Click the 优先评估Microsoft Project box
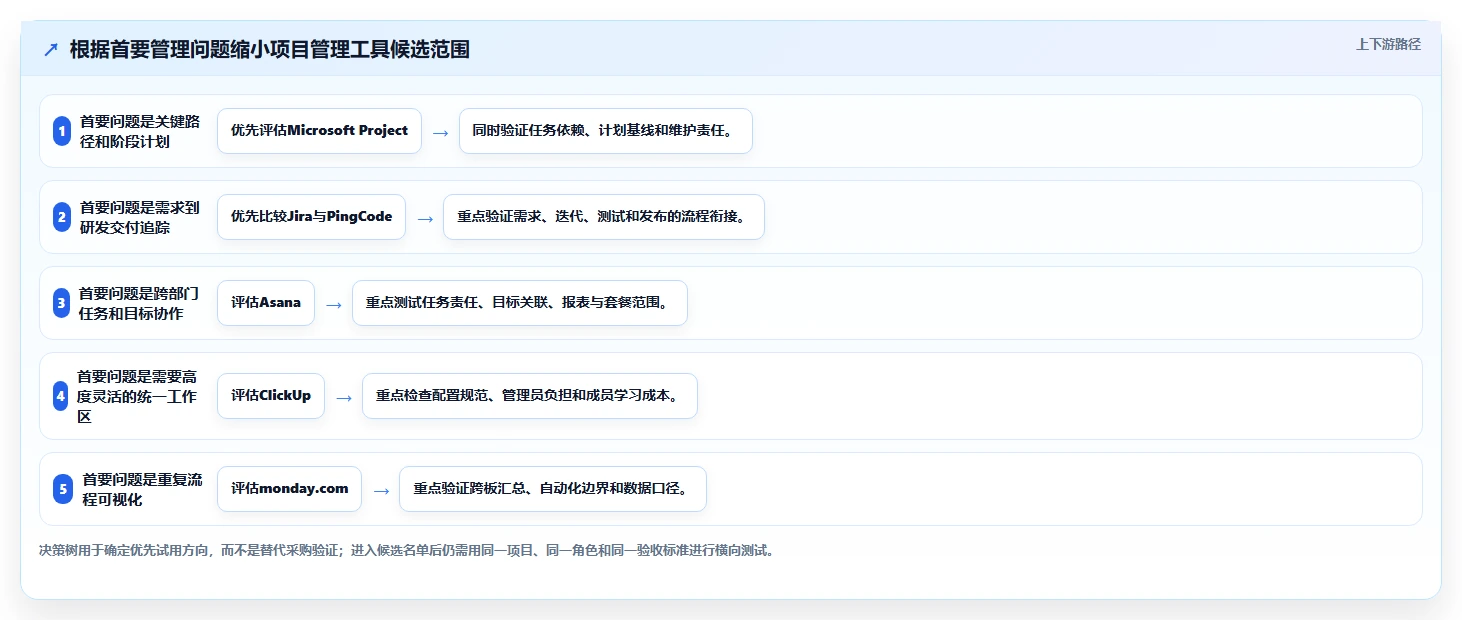 point(319,131)
